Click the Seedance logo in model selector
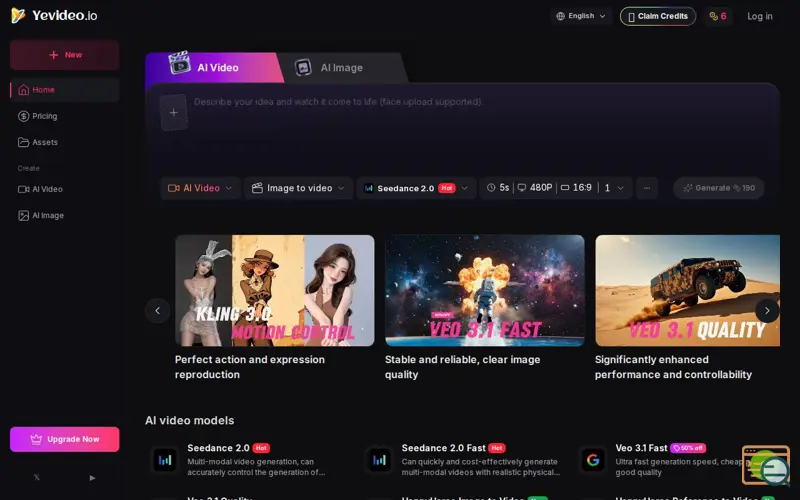 (x=368, y=188)
